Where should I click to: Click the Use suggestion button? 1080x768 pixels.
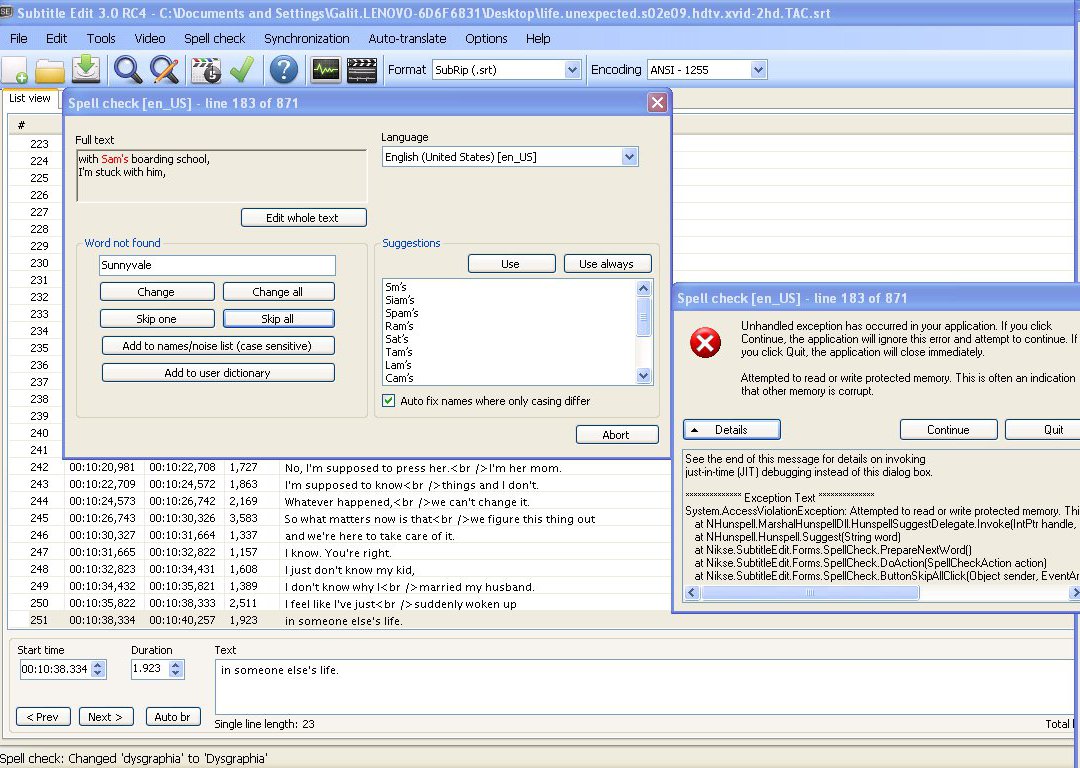coord(512,264)
